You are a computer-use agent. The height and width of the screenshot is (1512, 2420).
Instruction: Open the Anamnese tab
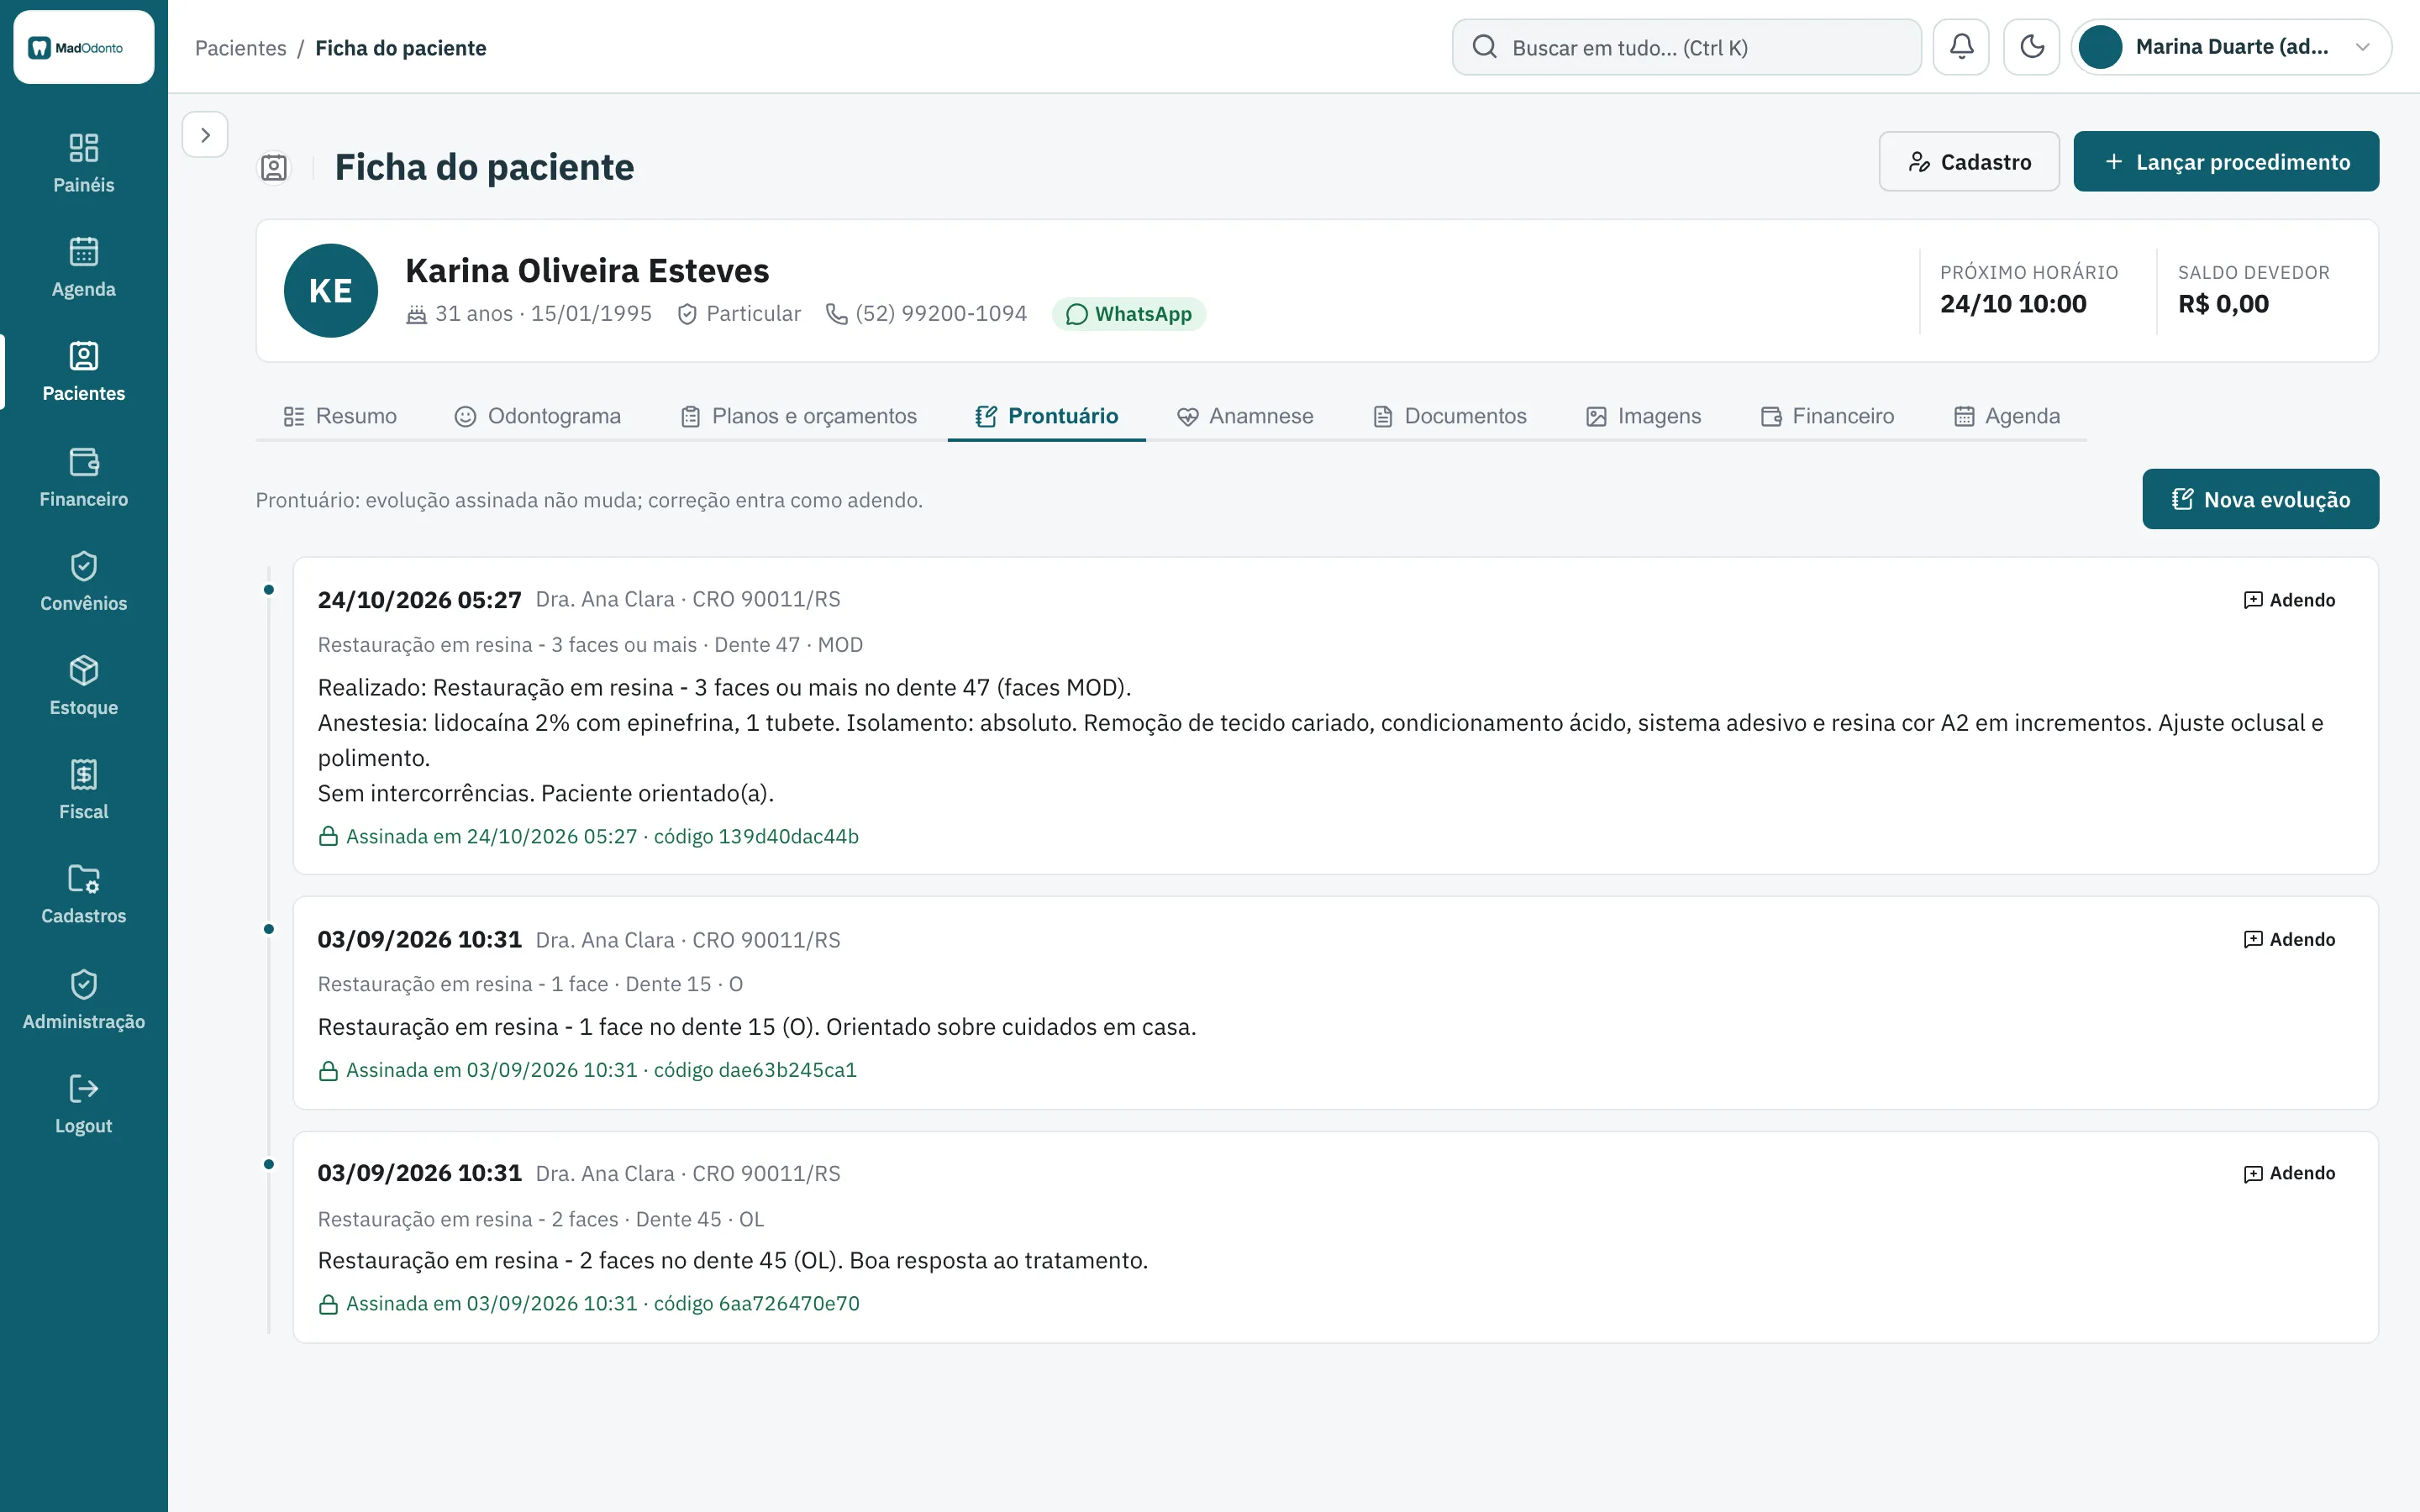pyautogui.click(x=1245, y=416)
